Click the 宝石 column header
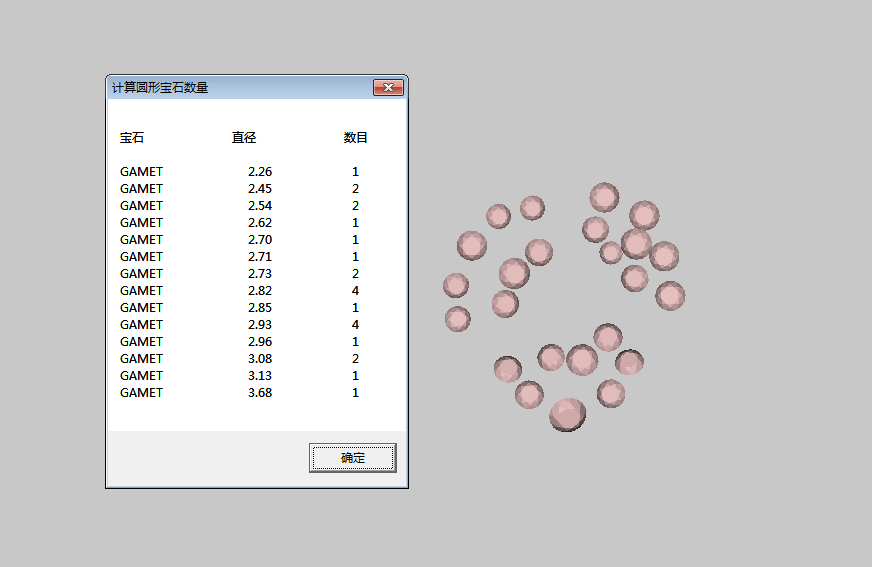Image resolution: width=872 pixels, height=567 pixels. pyautogui.click(x=132, y=138)
